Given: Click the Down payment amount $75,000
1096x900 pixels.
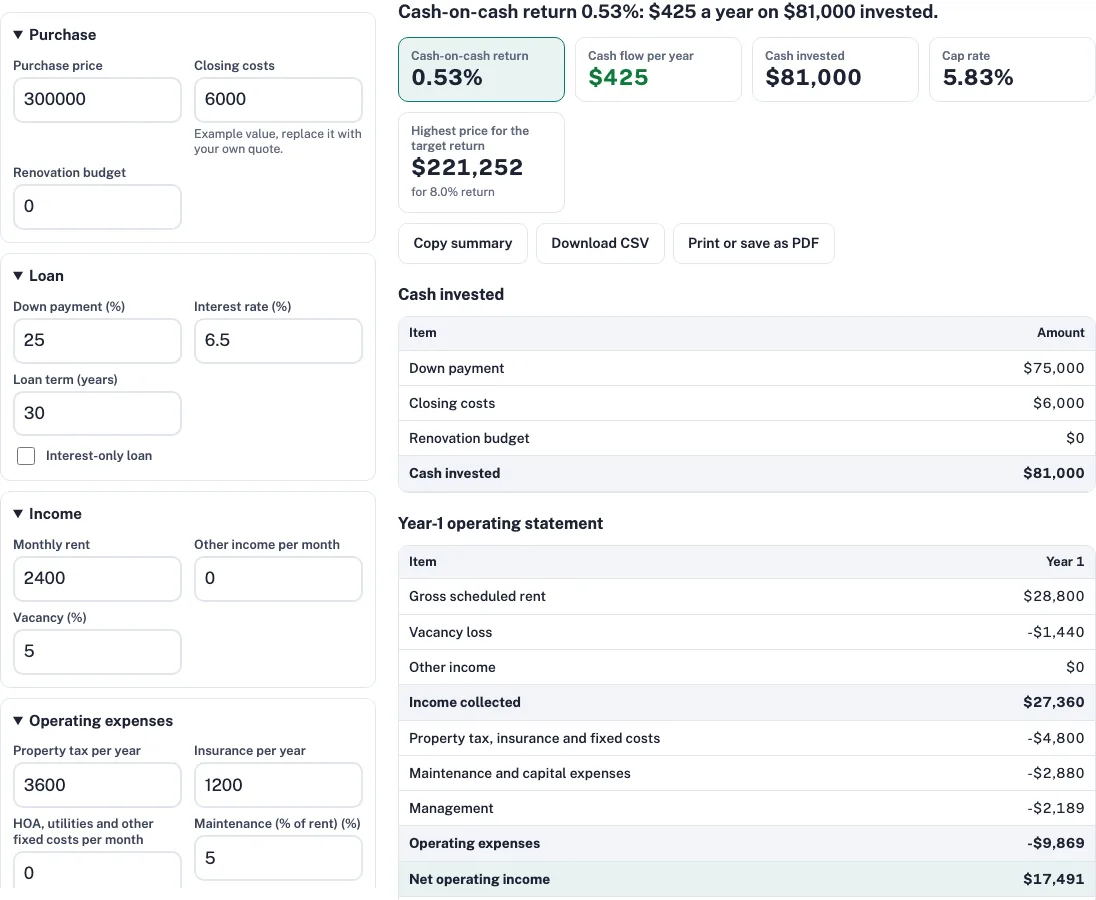Looking at the screenshot, I should click(x=1053, y=368).
